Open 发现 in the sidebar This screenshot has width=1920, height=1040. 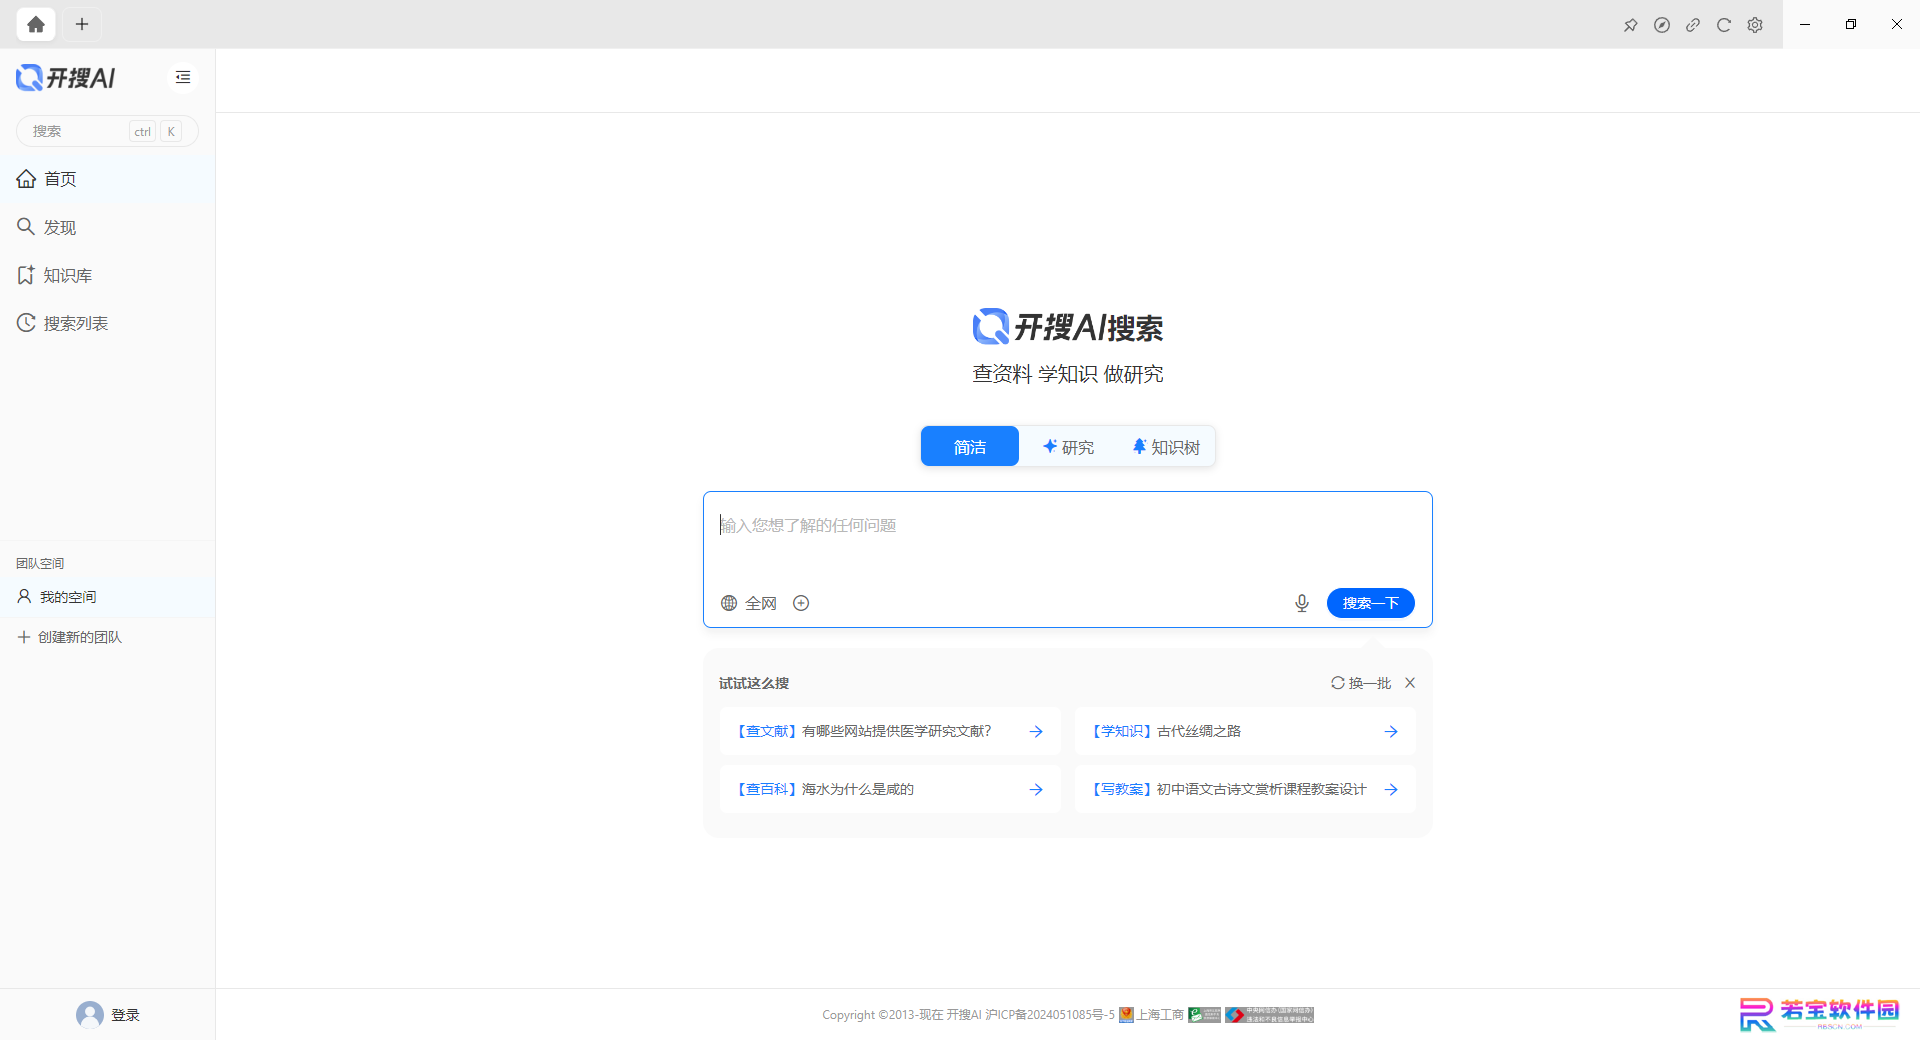click(x=107, y=227)
